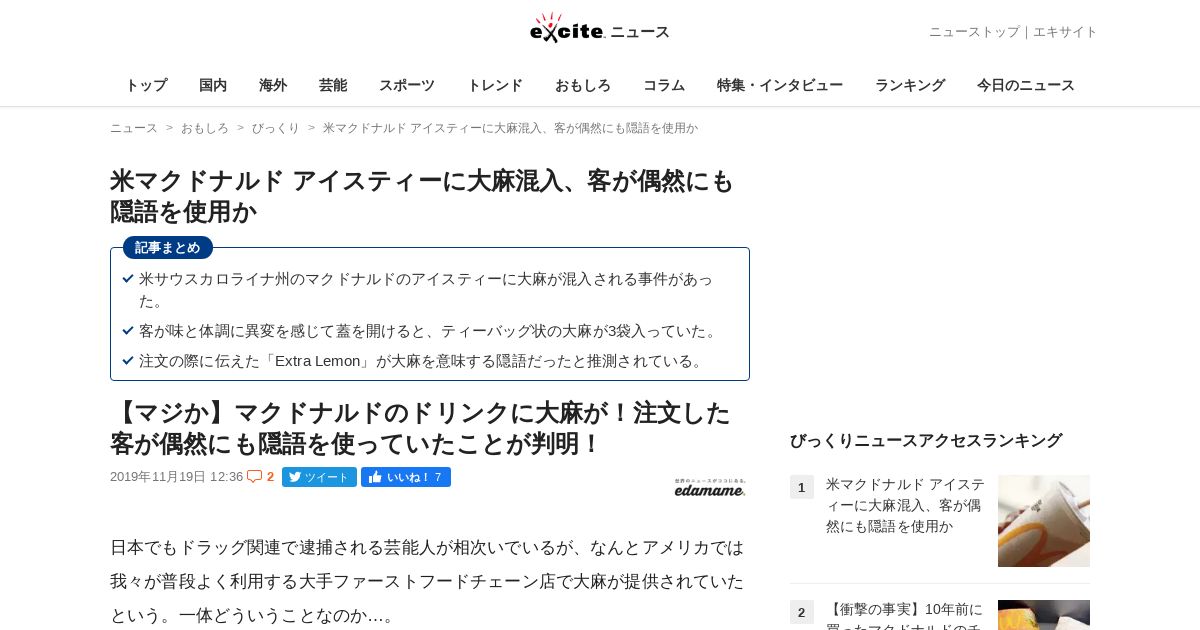Click summary line about ティーバッグ状の大麻が3袋

tap(430, 331)
